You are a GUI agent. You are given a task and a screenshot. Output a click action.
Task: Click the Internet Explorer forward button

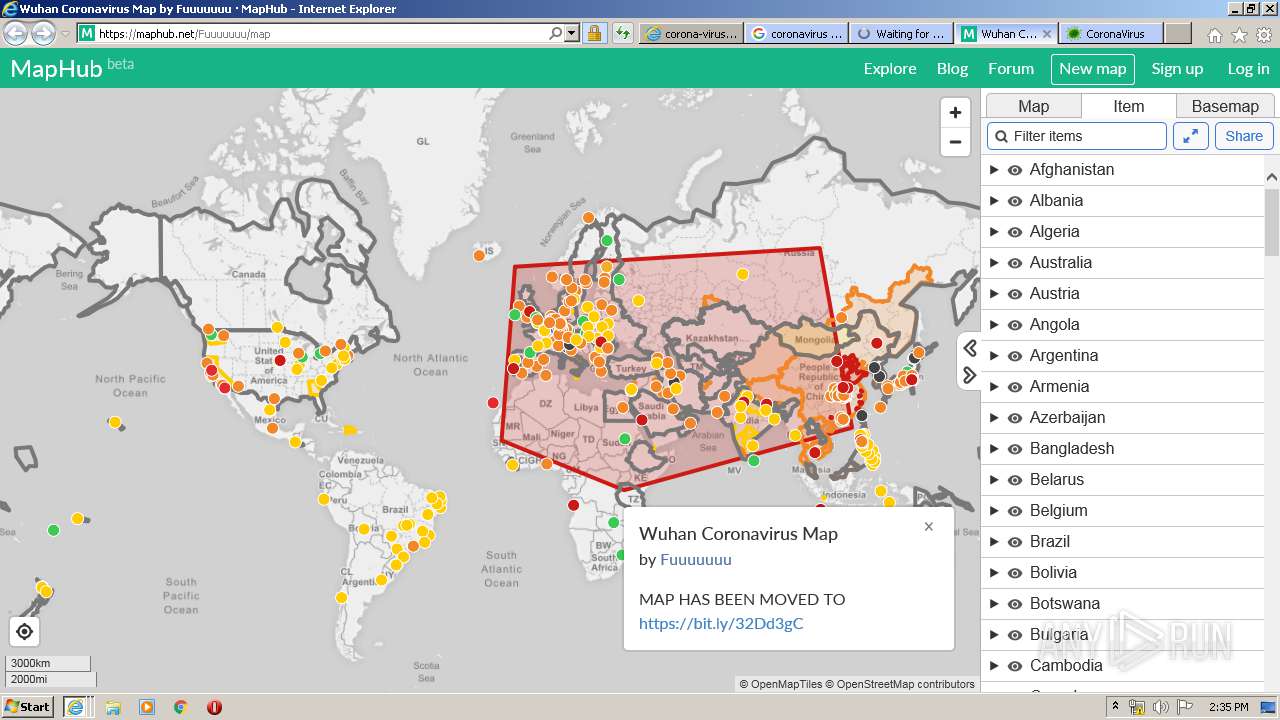pyautogui.click(x=43, y=33)
